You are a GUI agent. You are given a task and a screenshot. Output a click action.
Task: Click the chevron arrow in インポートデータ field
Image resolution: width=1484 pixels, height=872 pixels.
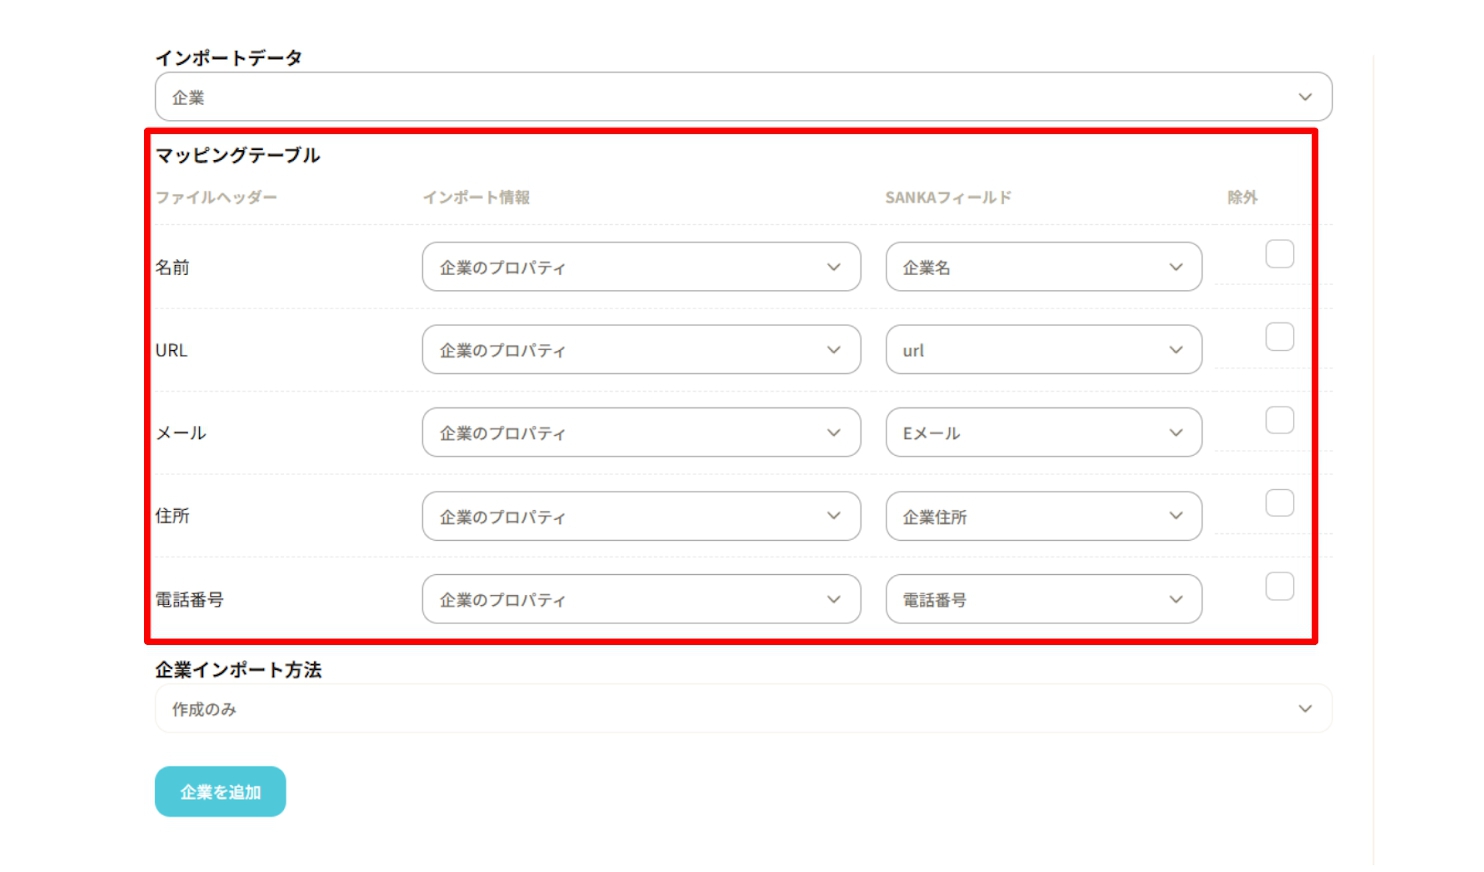pos(1305,97)
